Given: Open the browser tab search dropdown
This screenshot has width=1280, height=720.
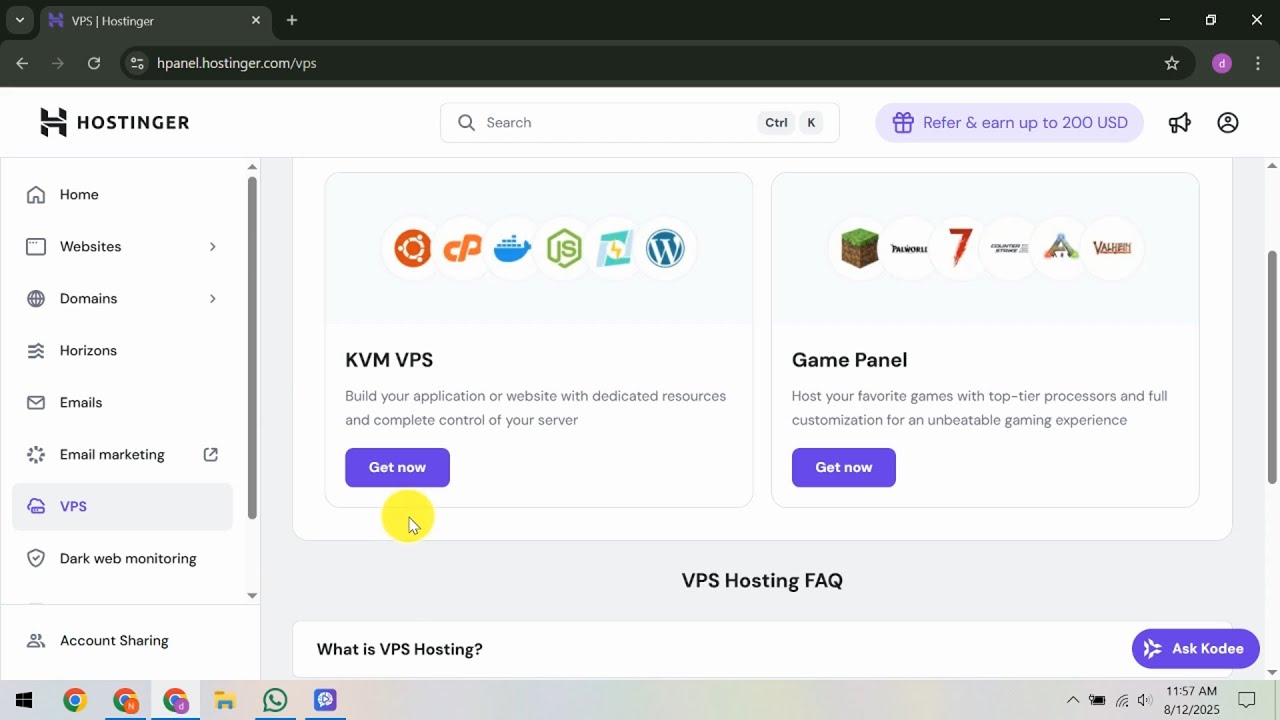Looking at the screenshot, I should pyautogui.click(x=19, y=20).
